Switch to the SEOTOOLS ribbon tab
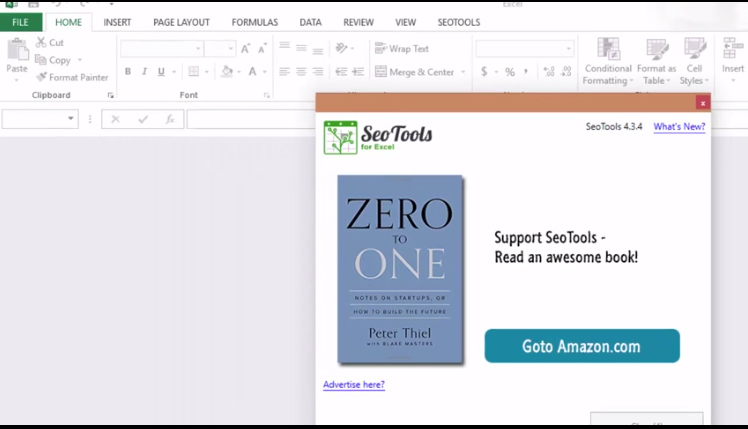 click(458, 22)
